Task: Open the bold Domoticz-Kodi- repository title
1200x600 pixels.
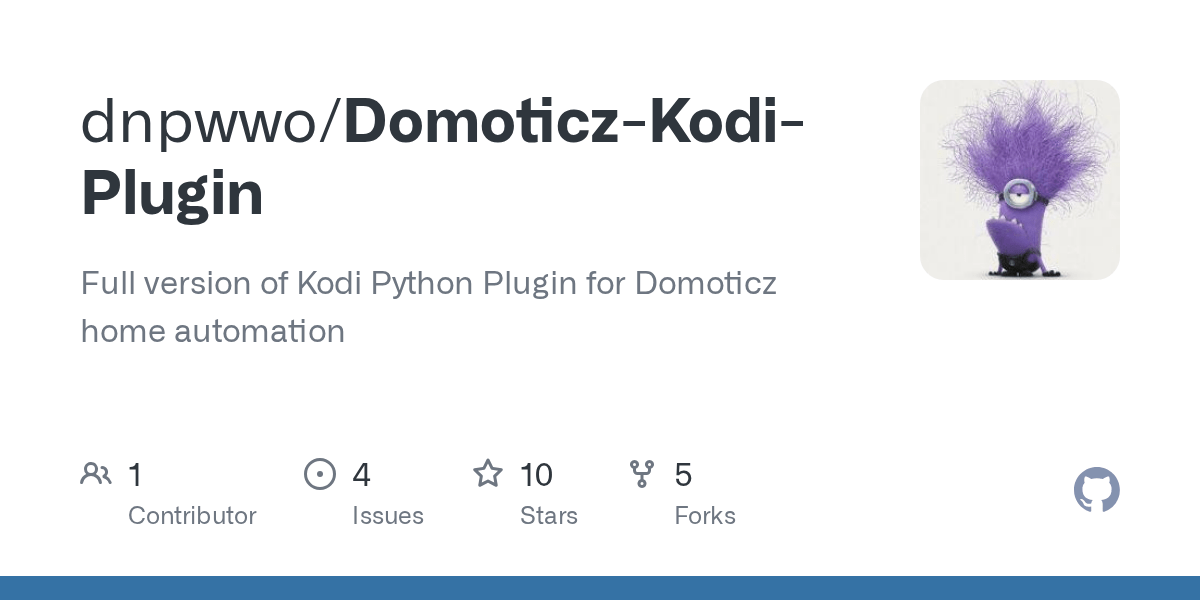Action: click(575, 120)
